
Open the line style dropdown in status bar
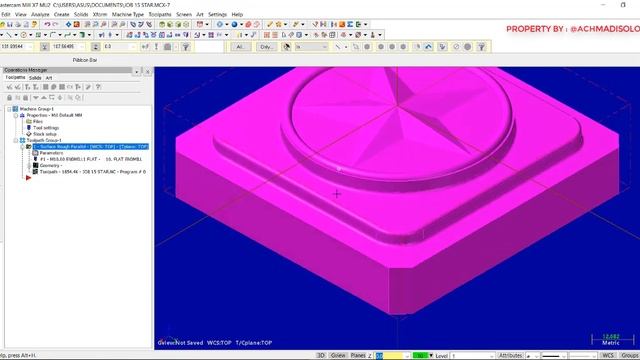pos(564,356)
